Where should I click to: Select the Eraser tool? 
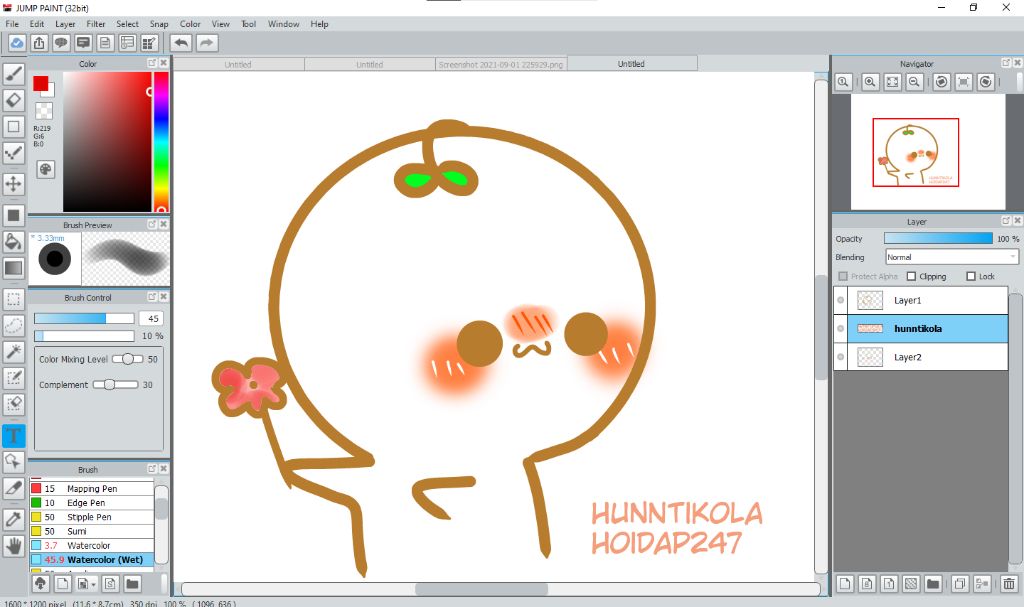tap(14, 100)
